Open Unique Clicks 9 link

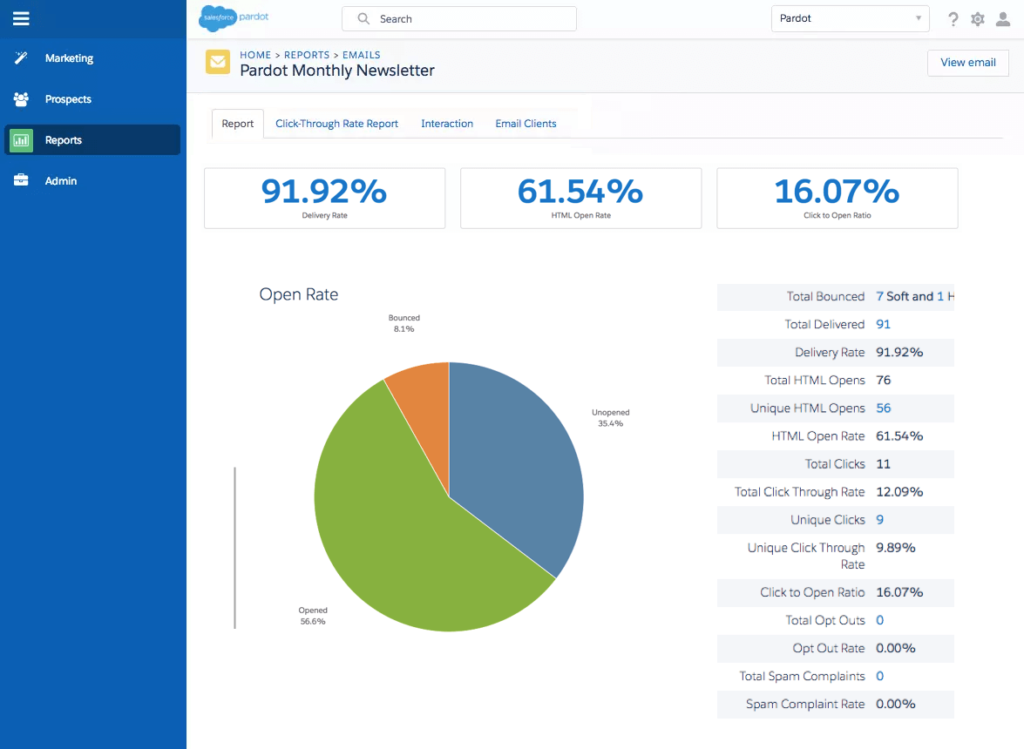(x=880, y=520)
